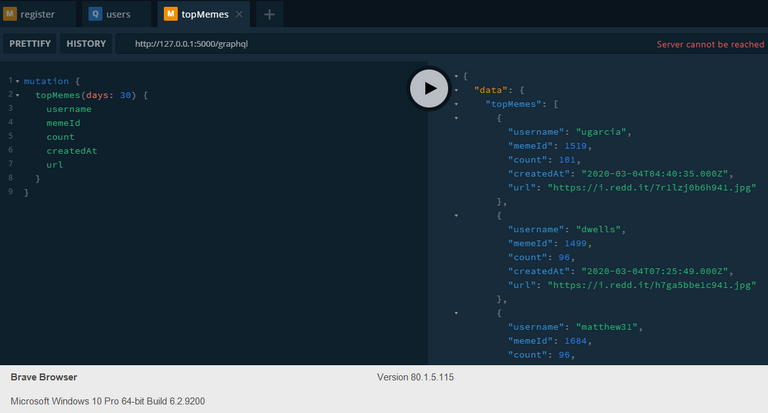This screenshot has width=768, height=413.
Task: Collapse the "data" node in response
Action: [x=455, y=90]
